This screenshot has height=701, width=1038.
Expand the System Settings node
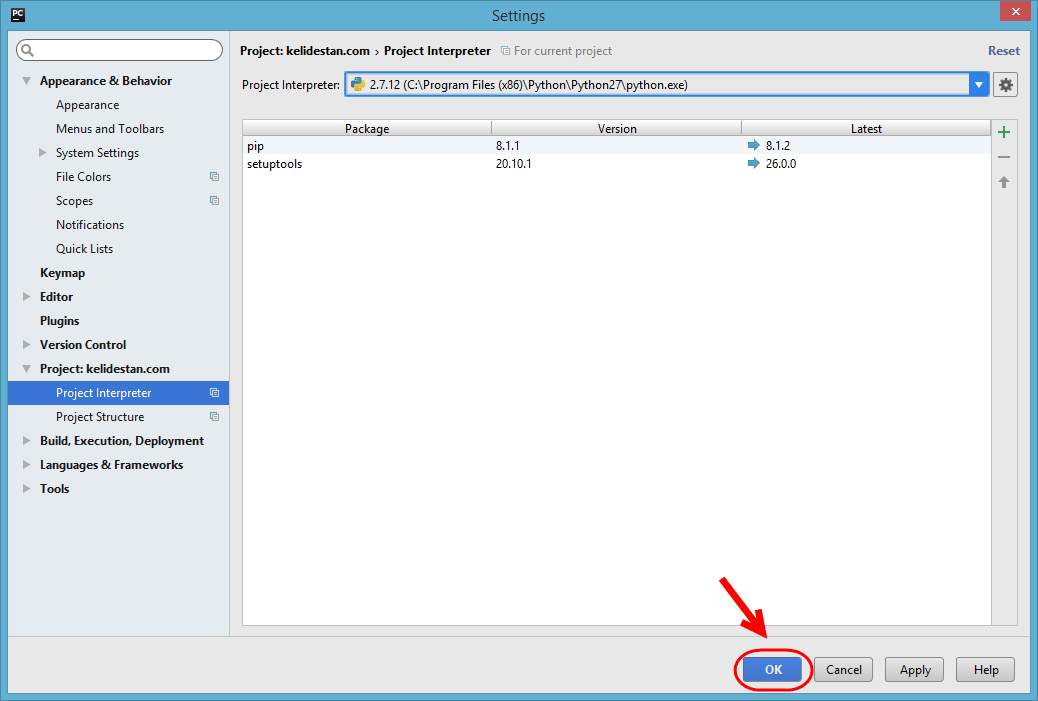point(42,153)
